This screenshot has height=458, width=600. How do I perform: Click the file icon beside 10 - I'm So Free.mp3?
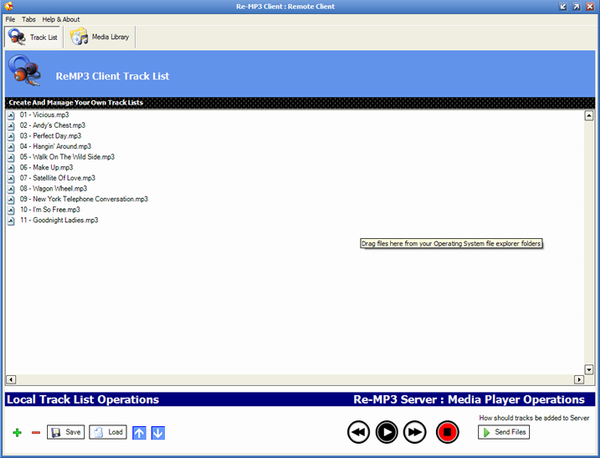11,210
